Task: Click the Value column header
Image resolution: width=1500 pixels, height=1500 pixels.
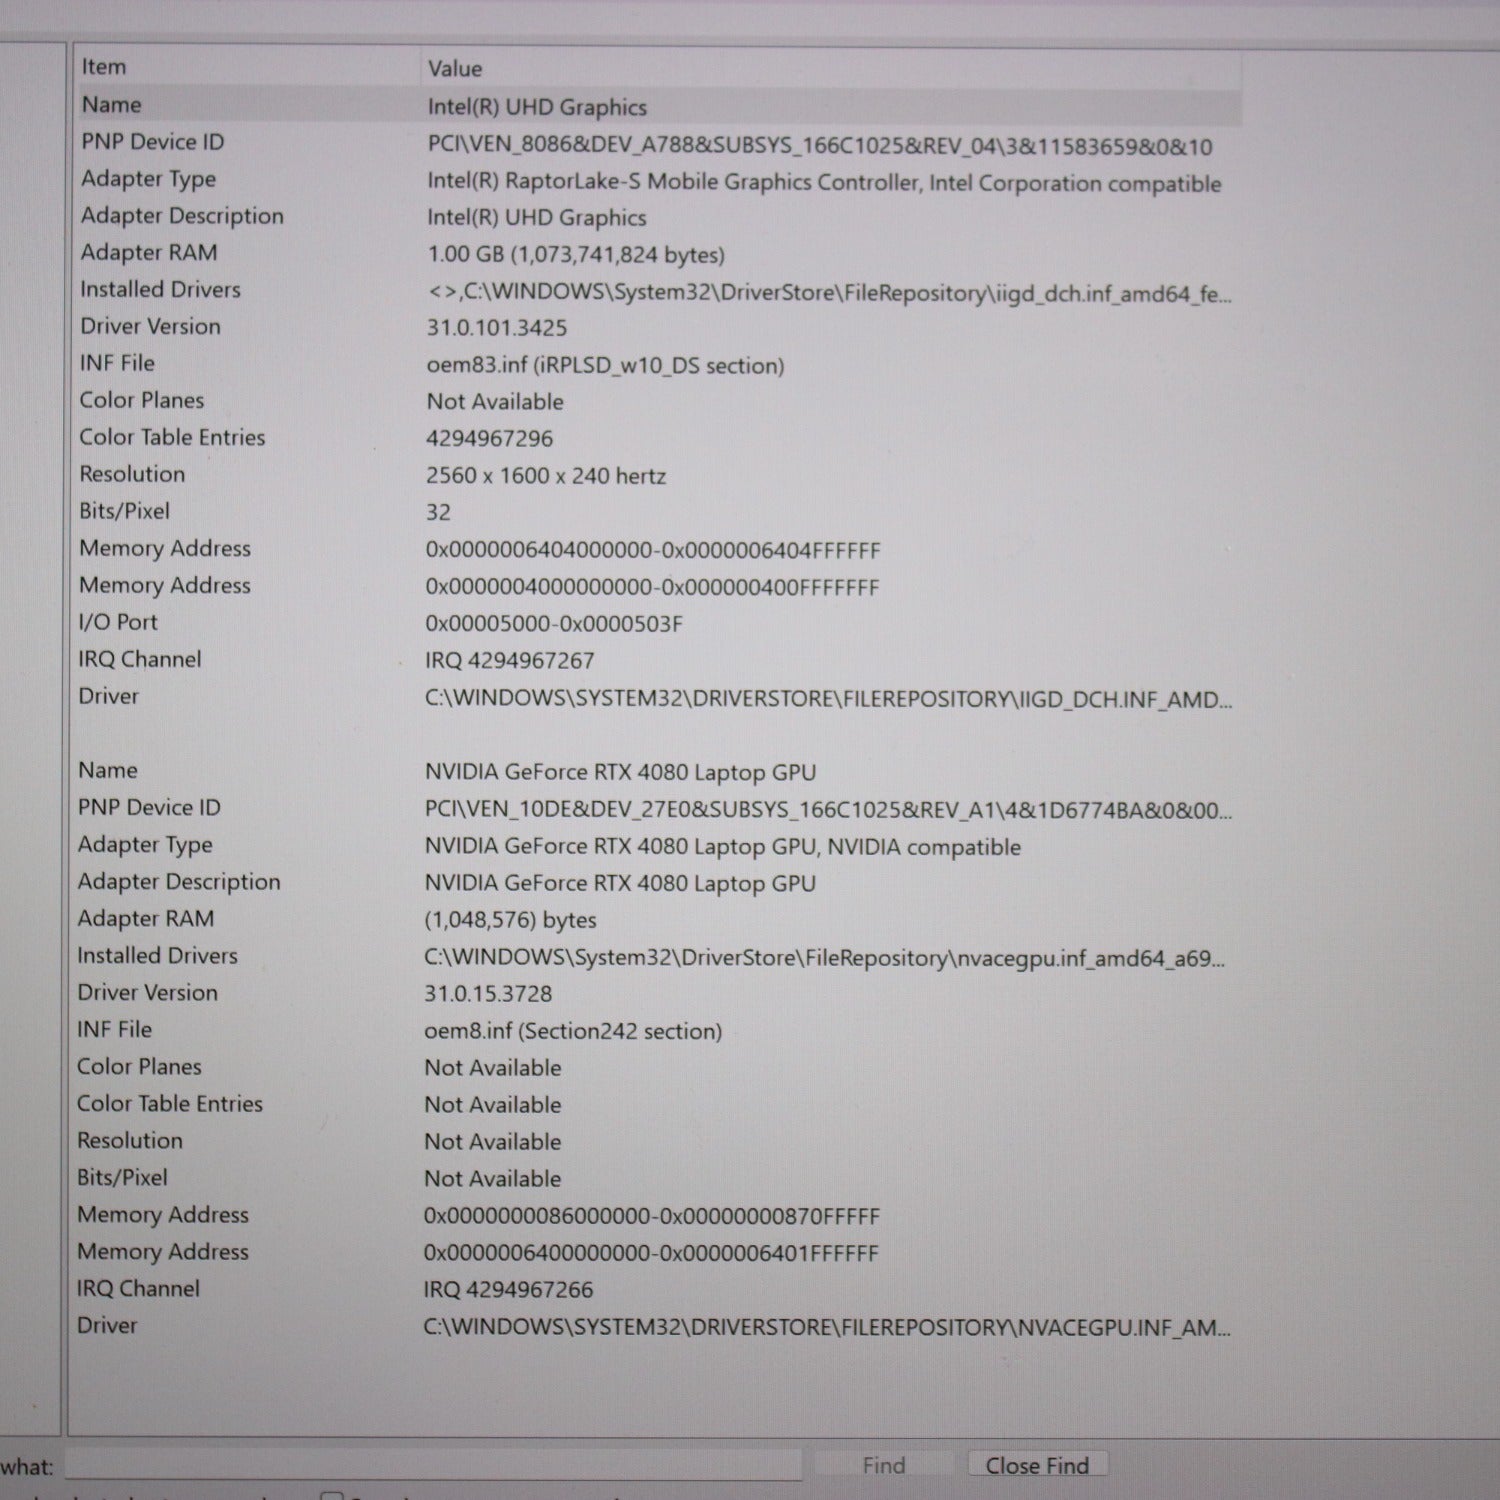Action: tap(455, 69)
